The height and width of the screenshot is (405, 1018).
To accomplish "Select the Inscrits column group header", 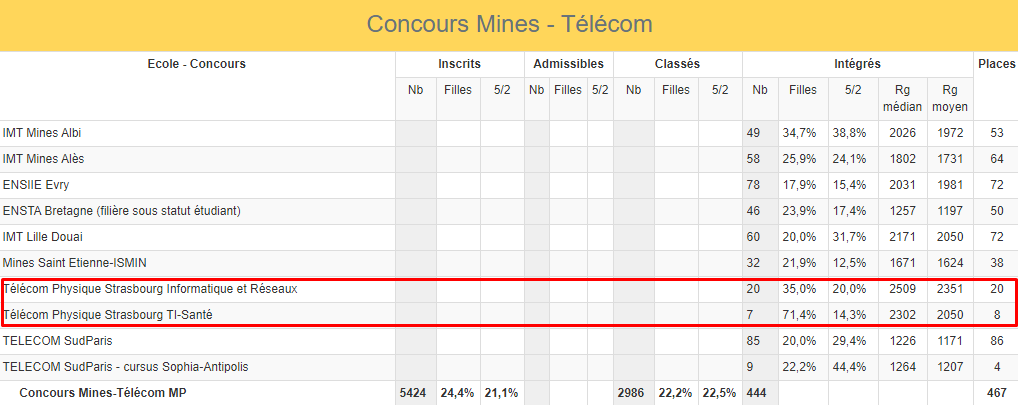I will [x=459, y=64].
